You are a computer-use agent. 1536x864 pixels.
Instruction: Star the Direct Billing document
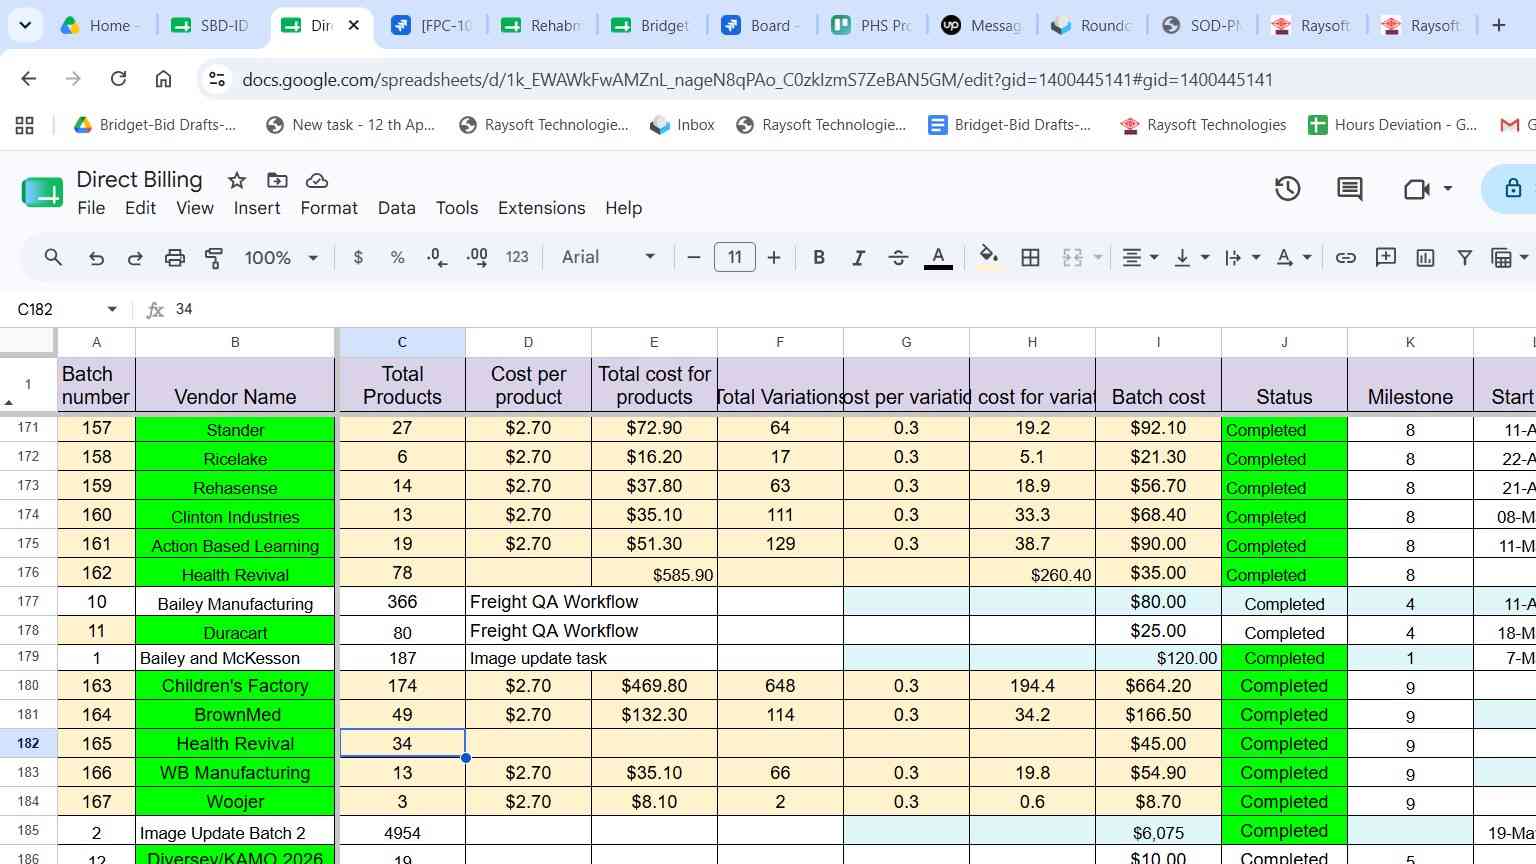(x=237, y=180)
